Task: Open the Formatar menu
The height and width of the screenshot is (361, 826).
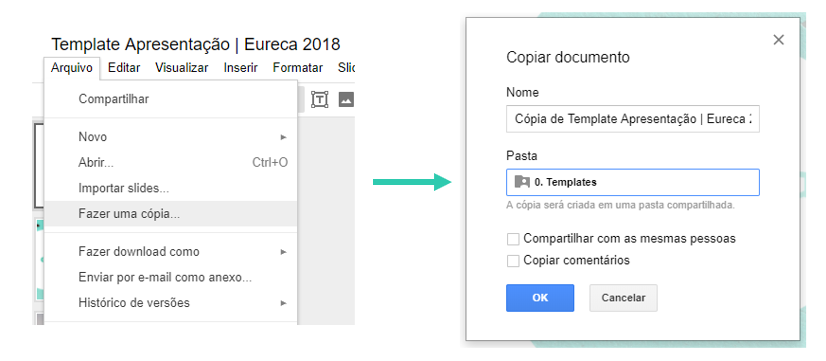Action: (298, 68)
